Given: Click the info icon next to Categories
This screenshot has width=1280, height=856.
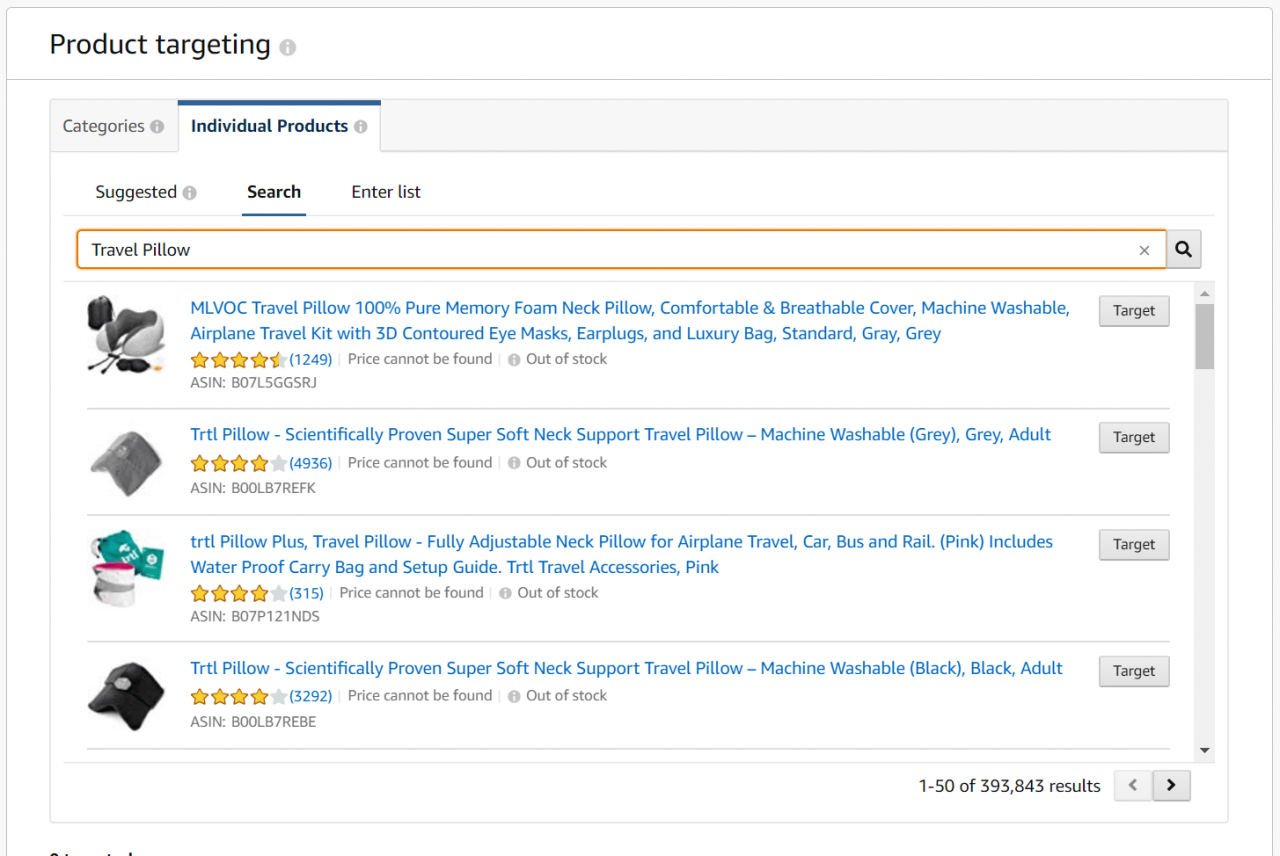Looking at the screenshot, I should tap(157, 127).
